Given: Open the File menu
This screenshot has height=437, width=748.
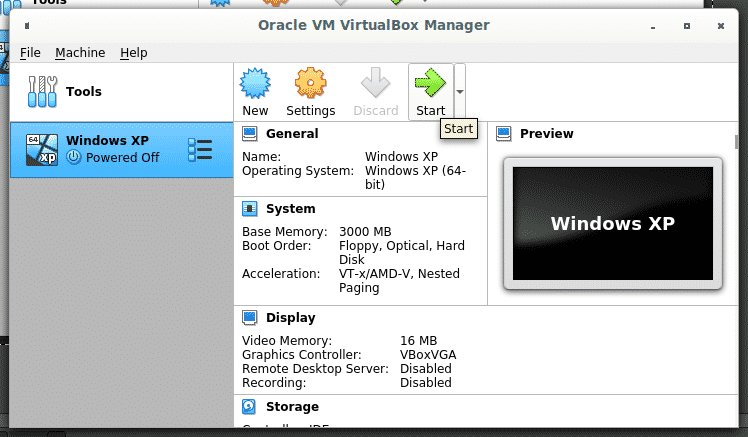Looking at the screenshot, I should coord(29,52).
